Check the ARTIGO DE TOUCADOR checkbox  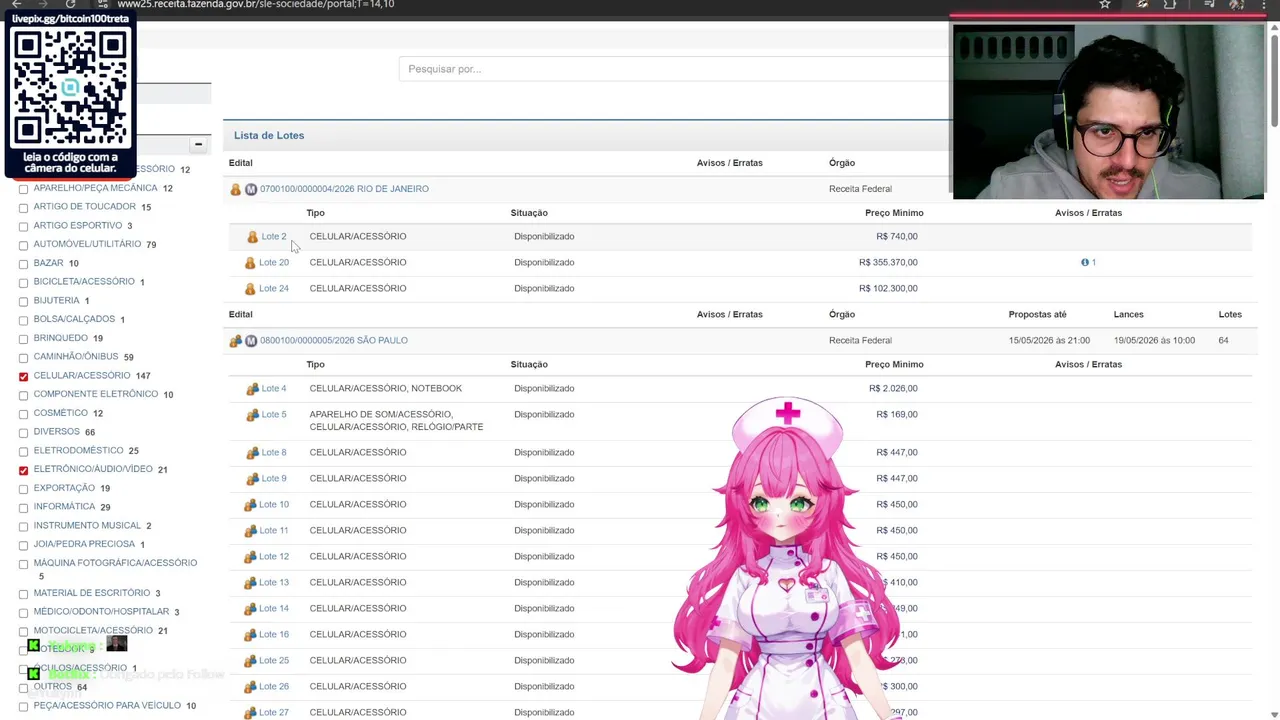coord(23,208)
